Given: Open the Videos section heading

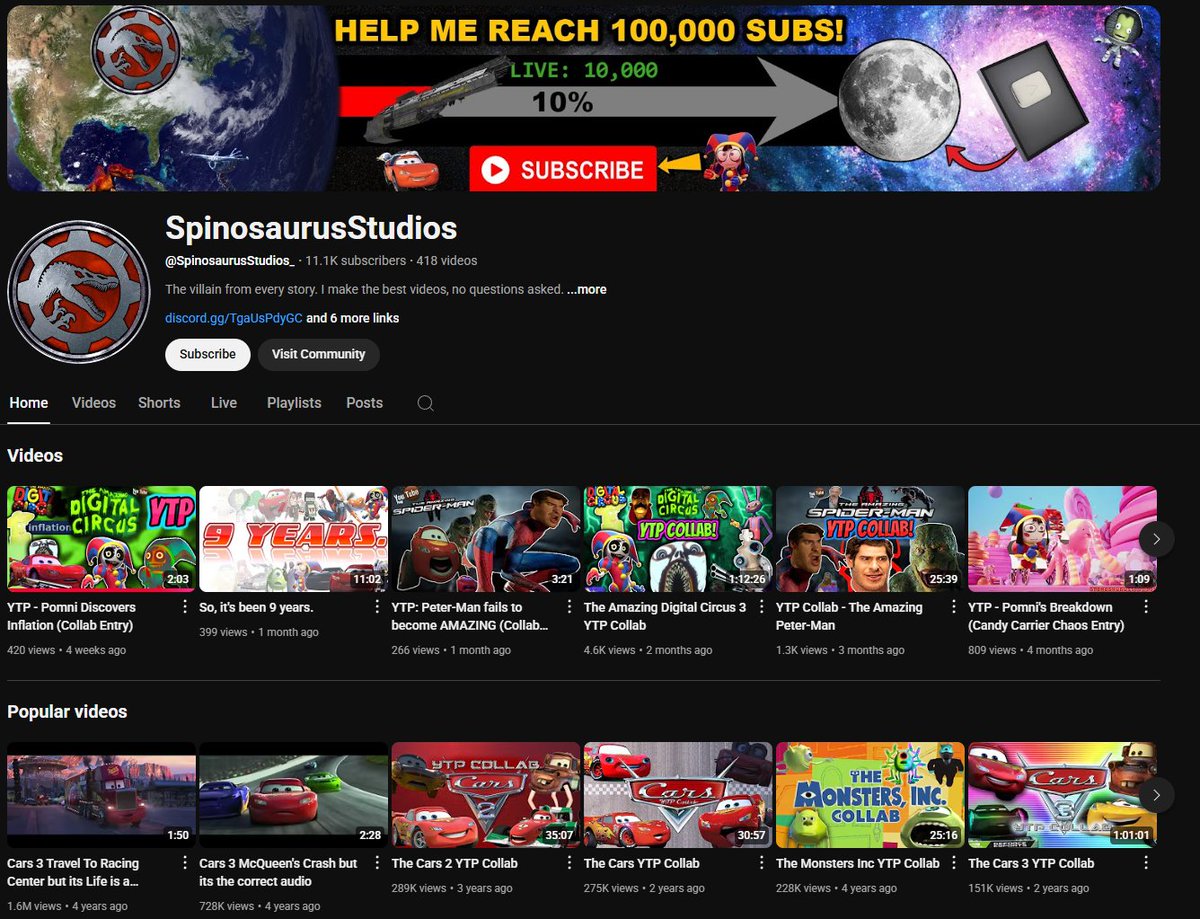Looking at the screenshot, I should pyautogui.click(x=35, y=456).
